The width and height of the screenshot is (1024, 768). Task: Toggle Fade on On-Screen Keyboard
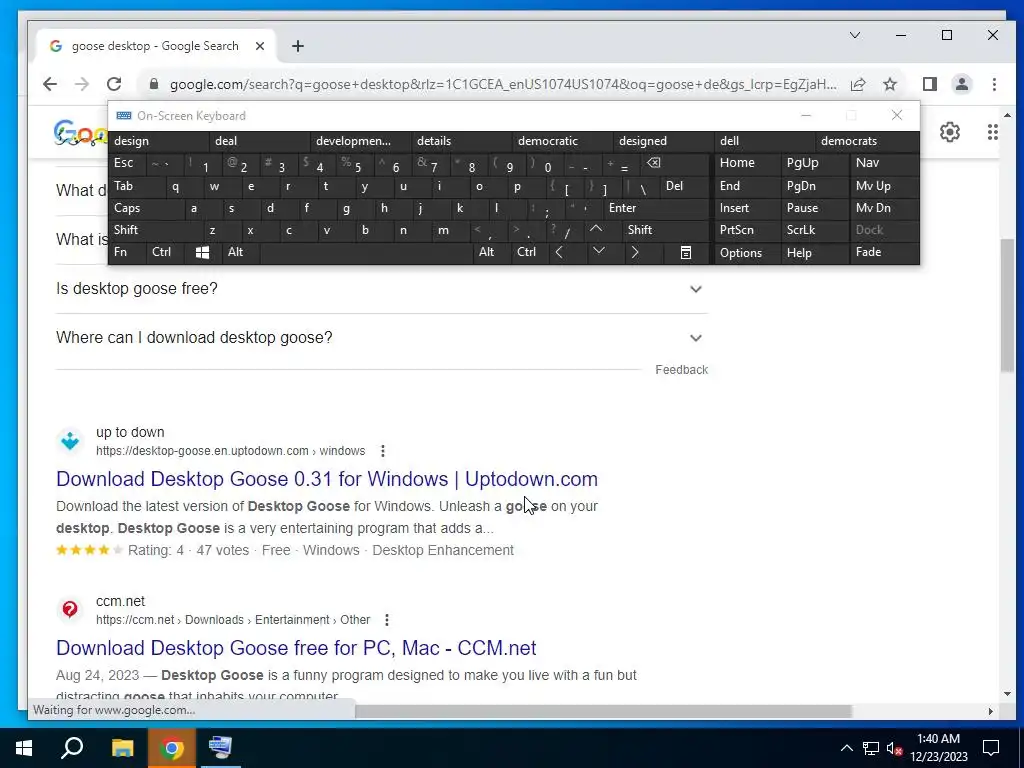tap(884, 252)
